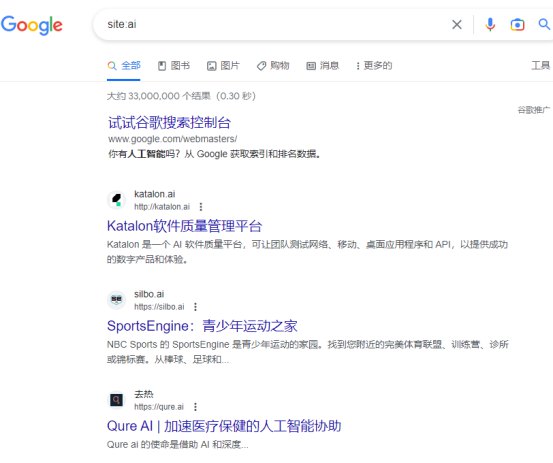
Task: Click the 去热 site name
Action: click(144, 394)
